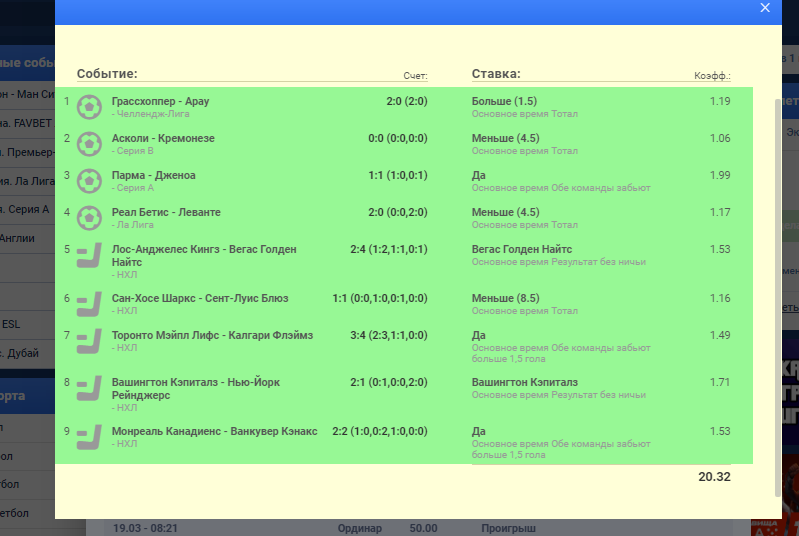Click the soccer icon beside Грассхоппер - Арау
This screenshot has width=799, height=536.
[90, 106]
